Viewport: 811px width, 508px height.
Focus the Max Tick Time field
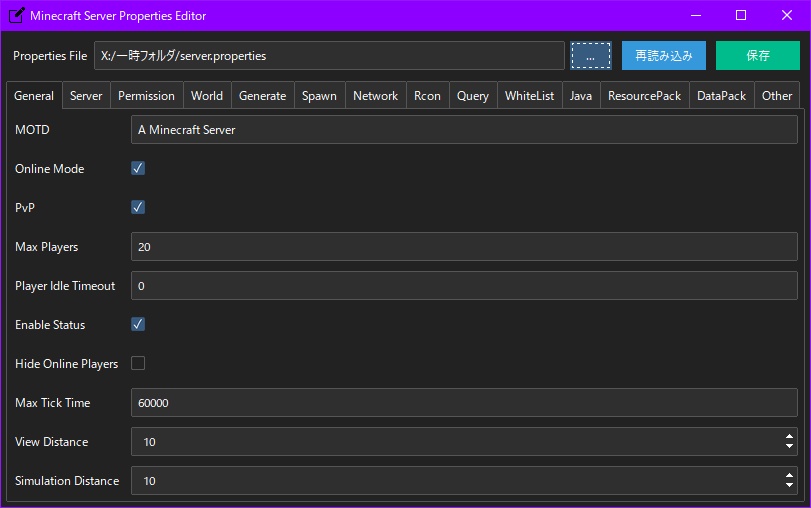pos(464,402)
